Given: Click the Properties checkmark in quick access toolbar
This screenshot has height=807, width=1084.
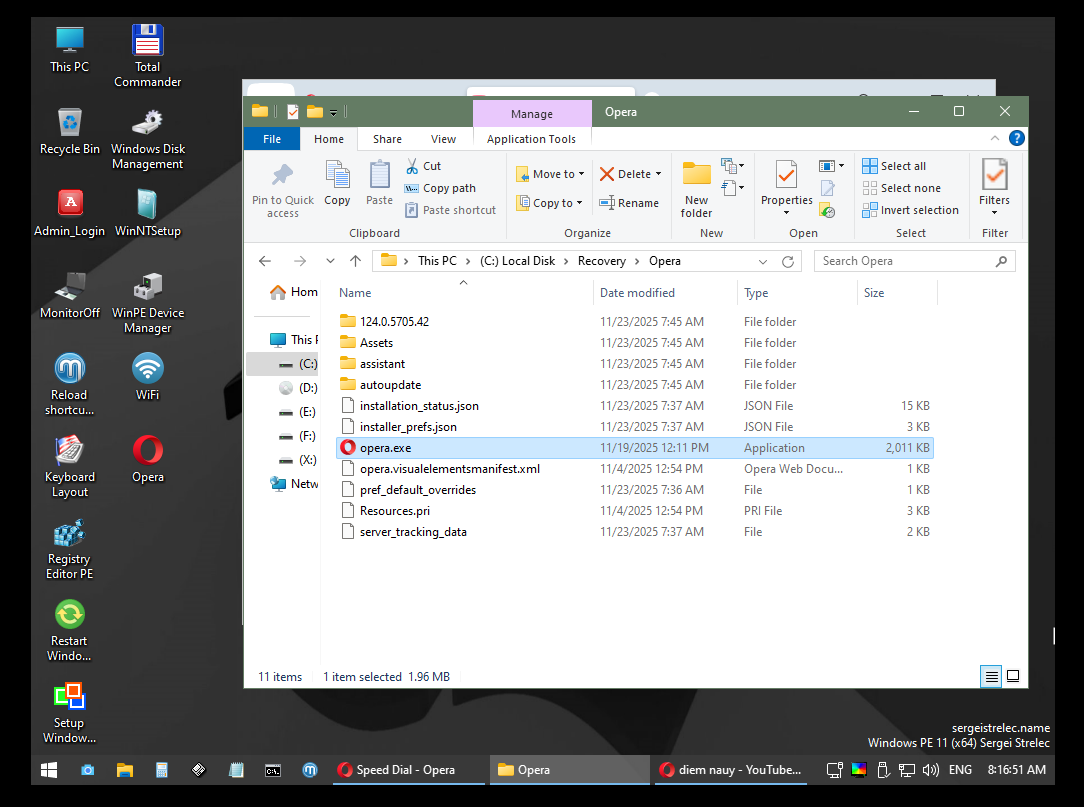Looking at the screenshot, I should (x=293, y=112).
